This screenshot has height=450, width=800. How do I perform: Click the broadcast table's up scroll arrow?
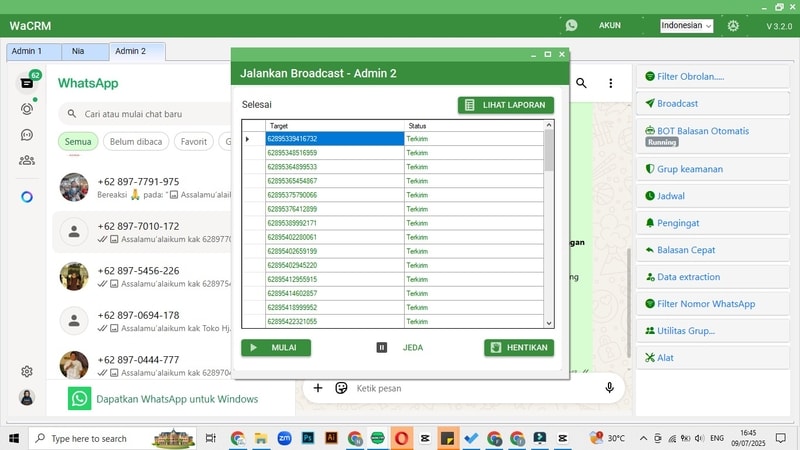coord(549,125)
